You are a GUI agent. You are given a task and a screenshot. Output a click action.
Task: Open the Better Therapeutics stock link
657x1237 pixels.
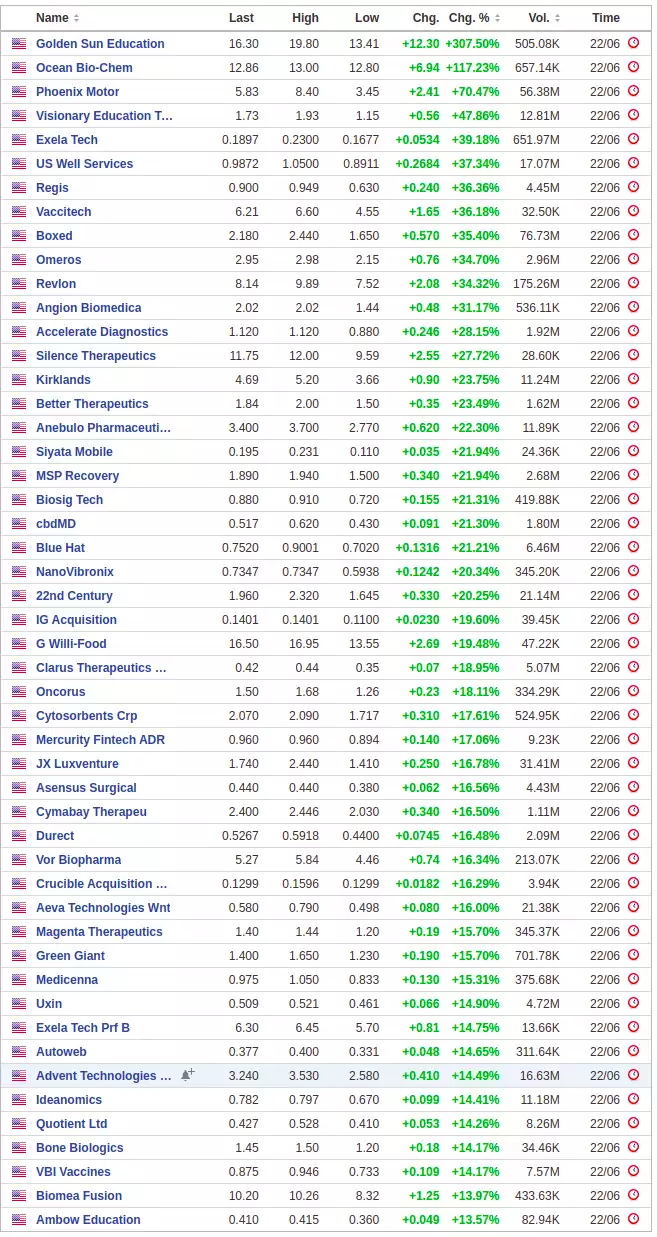point(92,404)
